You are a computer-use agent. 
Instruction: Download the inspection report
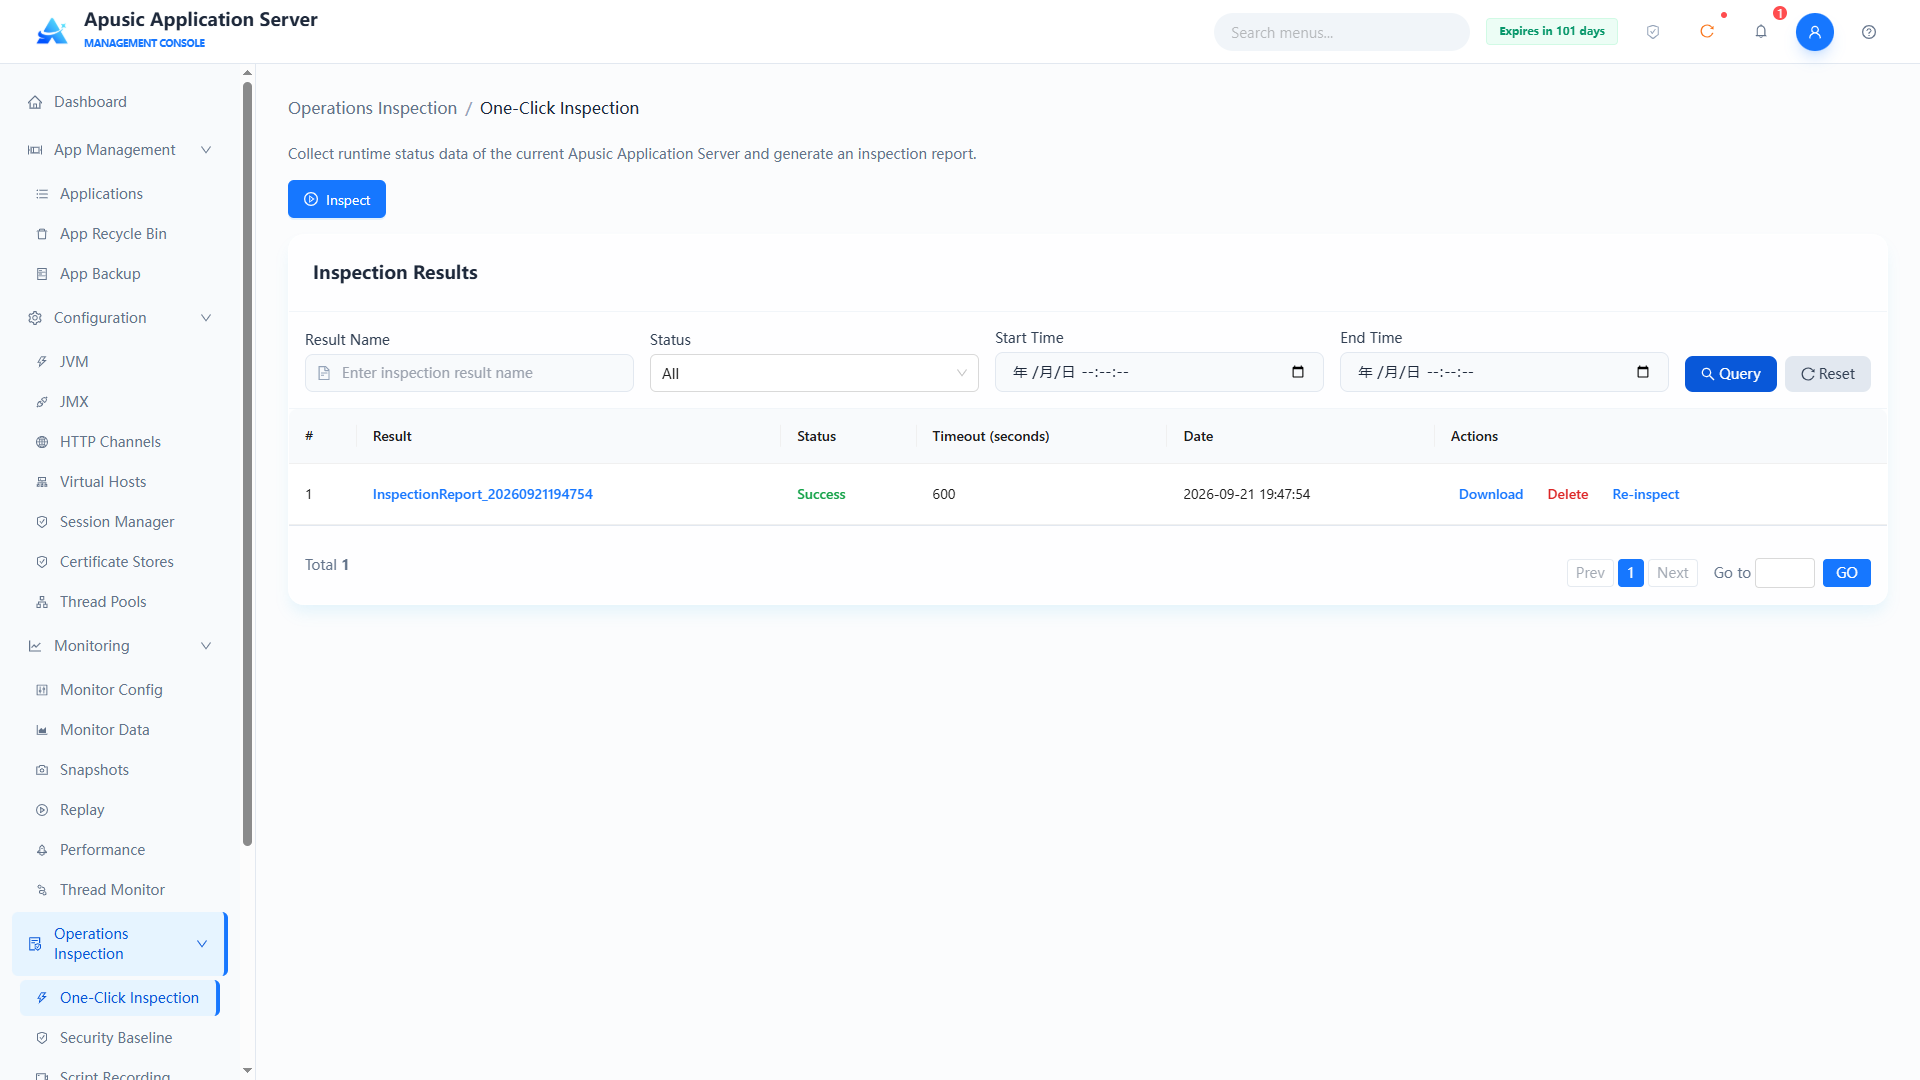(x=1490, y=494)
